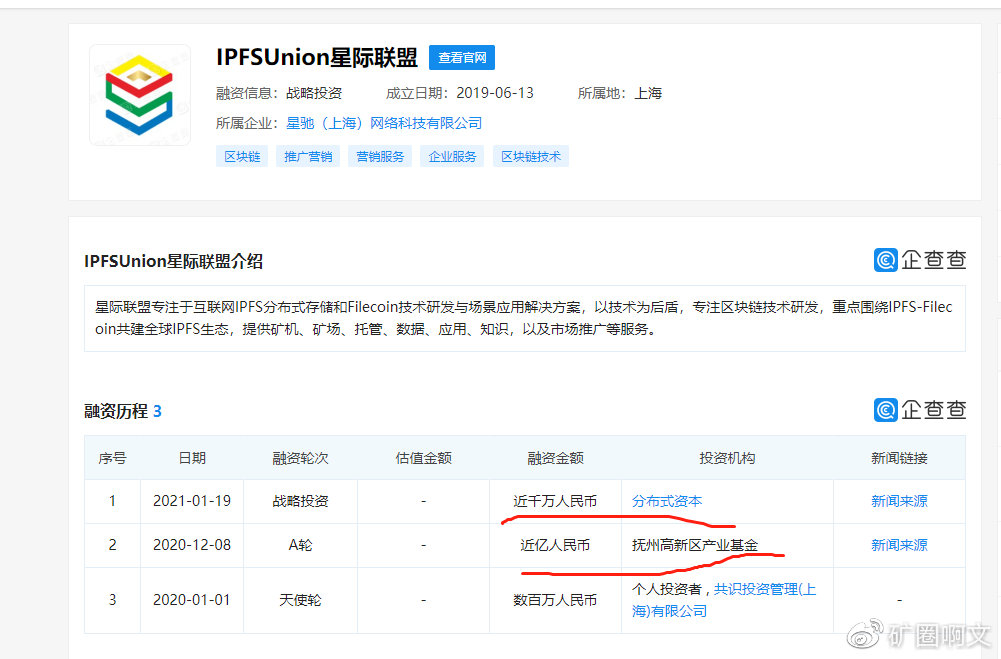Select the 推广营销 tag
The width and height of the screenshot is (1001, 659).
pyautogui.click(x=308, y=156)
